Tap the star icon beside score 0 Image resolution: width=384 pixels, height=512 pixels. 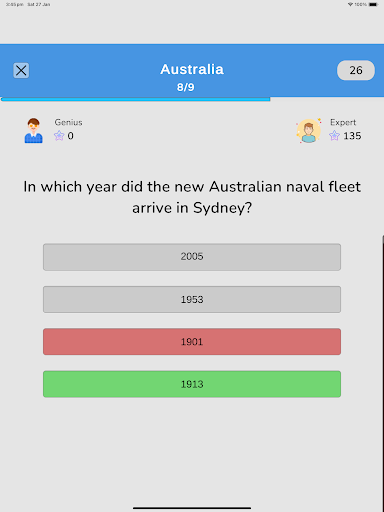59,136
